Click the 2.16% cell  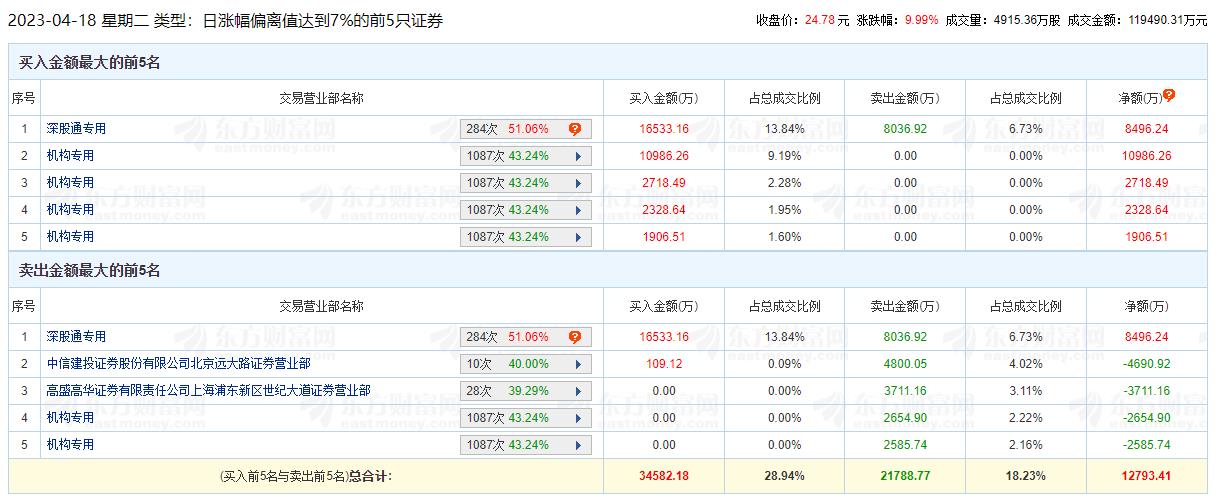point(1025,445)
